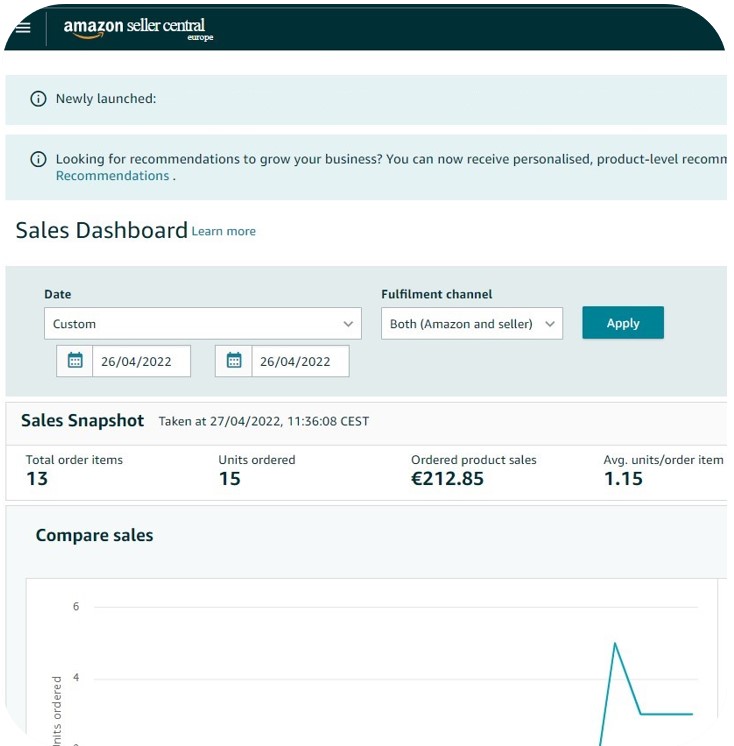Select the Total order items value 13
734x746 pixels.
pyautogui.click(x=37, y=479)
